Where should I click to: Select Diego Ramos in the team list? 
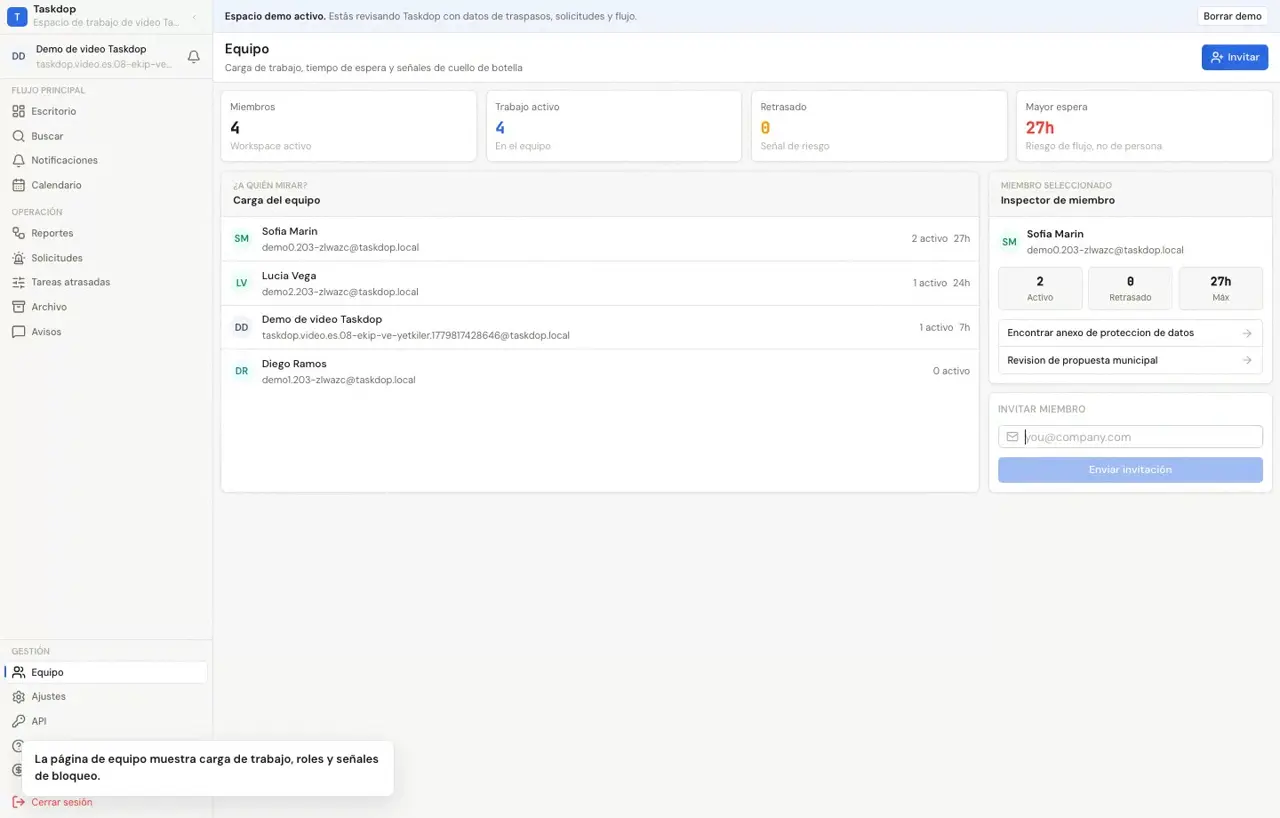point(600,371)
